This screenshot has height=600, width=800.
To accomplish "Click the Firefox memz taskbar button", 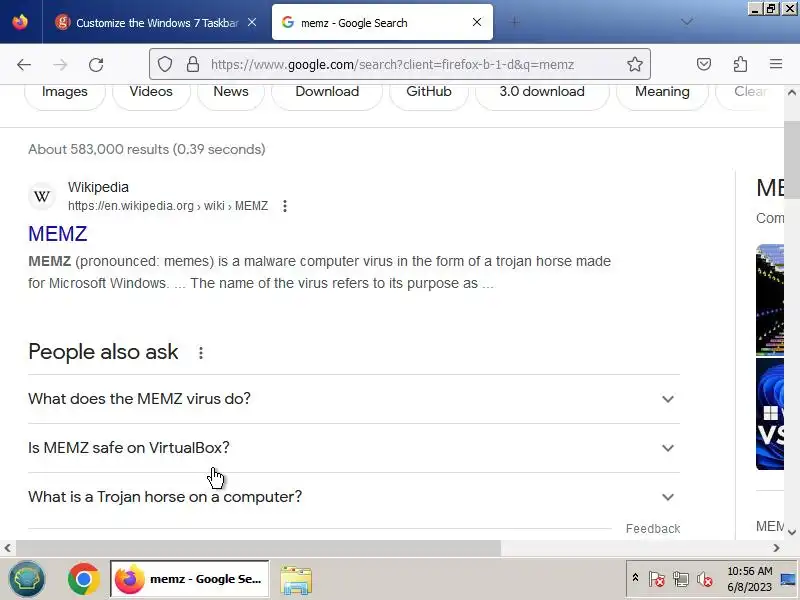I will coord(189,579).
